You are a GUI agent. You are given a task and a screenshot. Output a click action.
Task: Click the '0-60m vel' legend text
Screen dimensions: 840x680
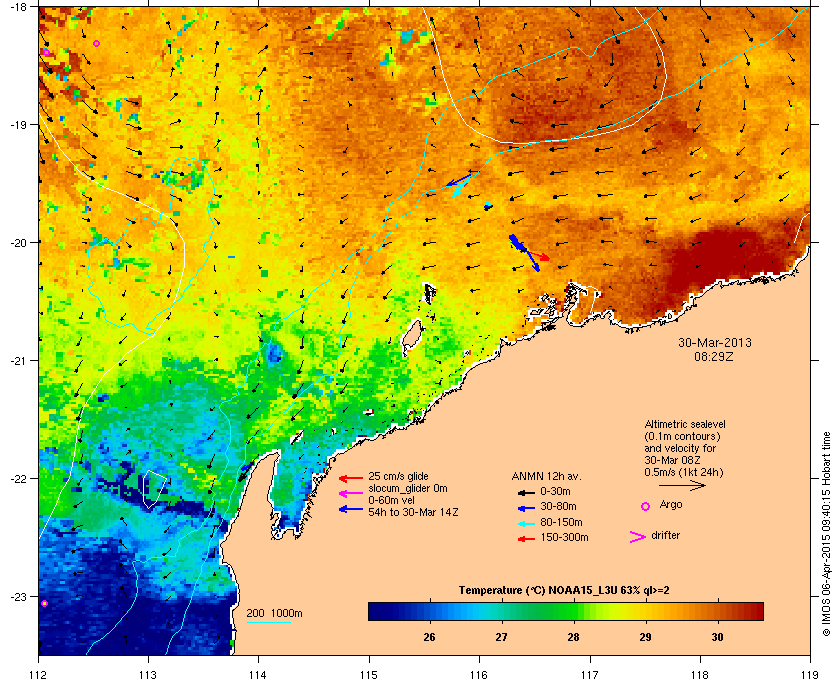click(x=392, y=500)
